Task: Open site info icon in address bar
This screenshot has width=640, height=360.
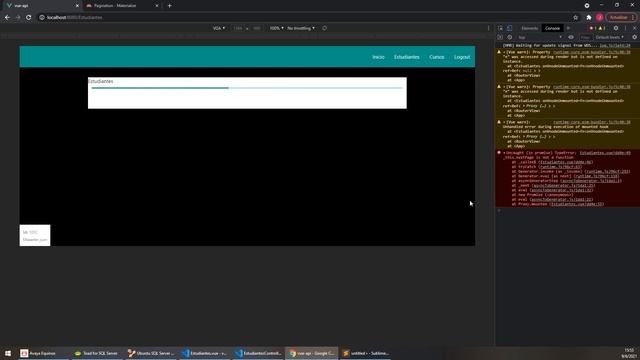Action: pyautogui.click(x=42, y=18)
